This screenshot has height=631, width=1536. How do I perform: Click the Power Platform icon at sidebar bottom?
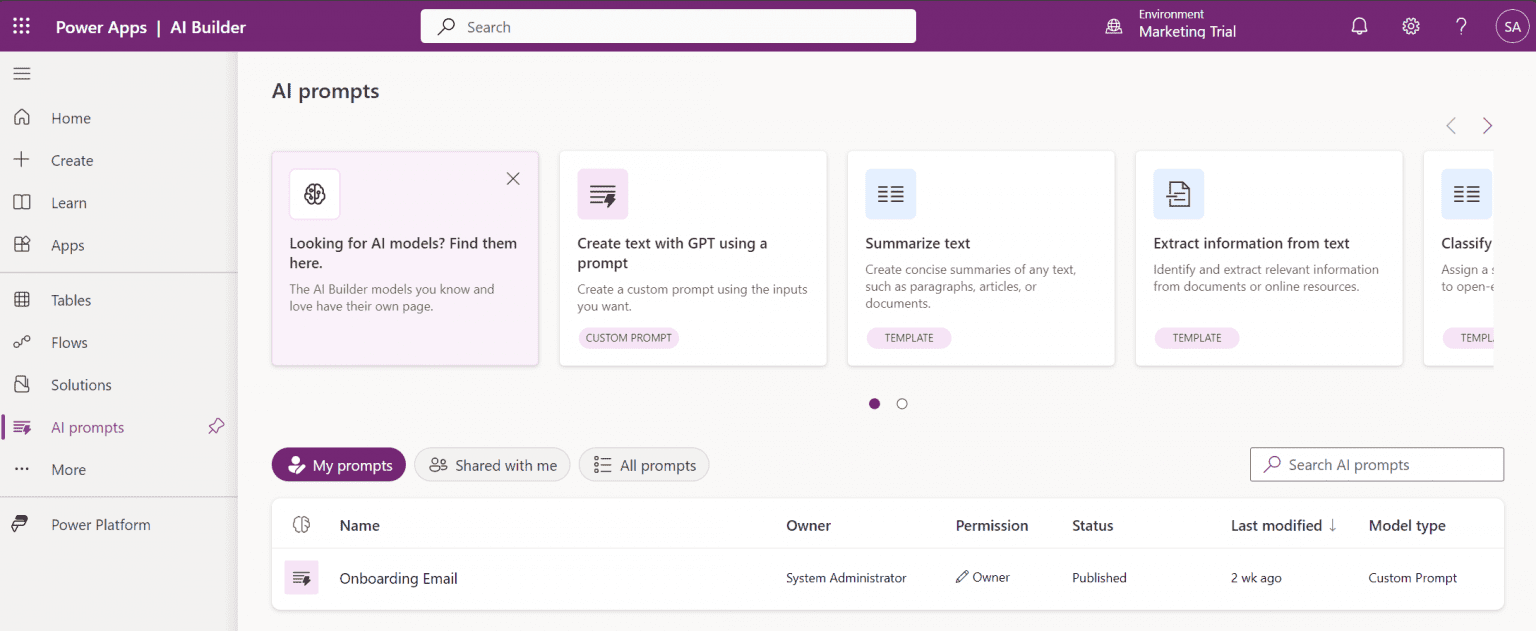(21, 524)
